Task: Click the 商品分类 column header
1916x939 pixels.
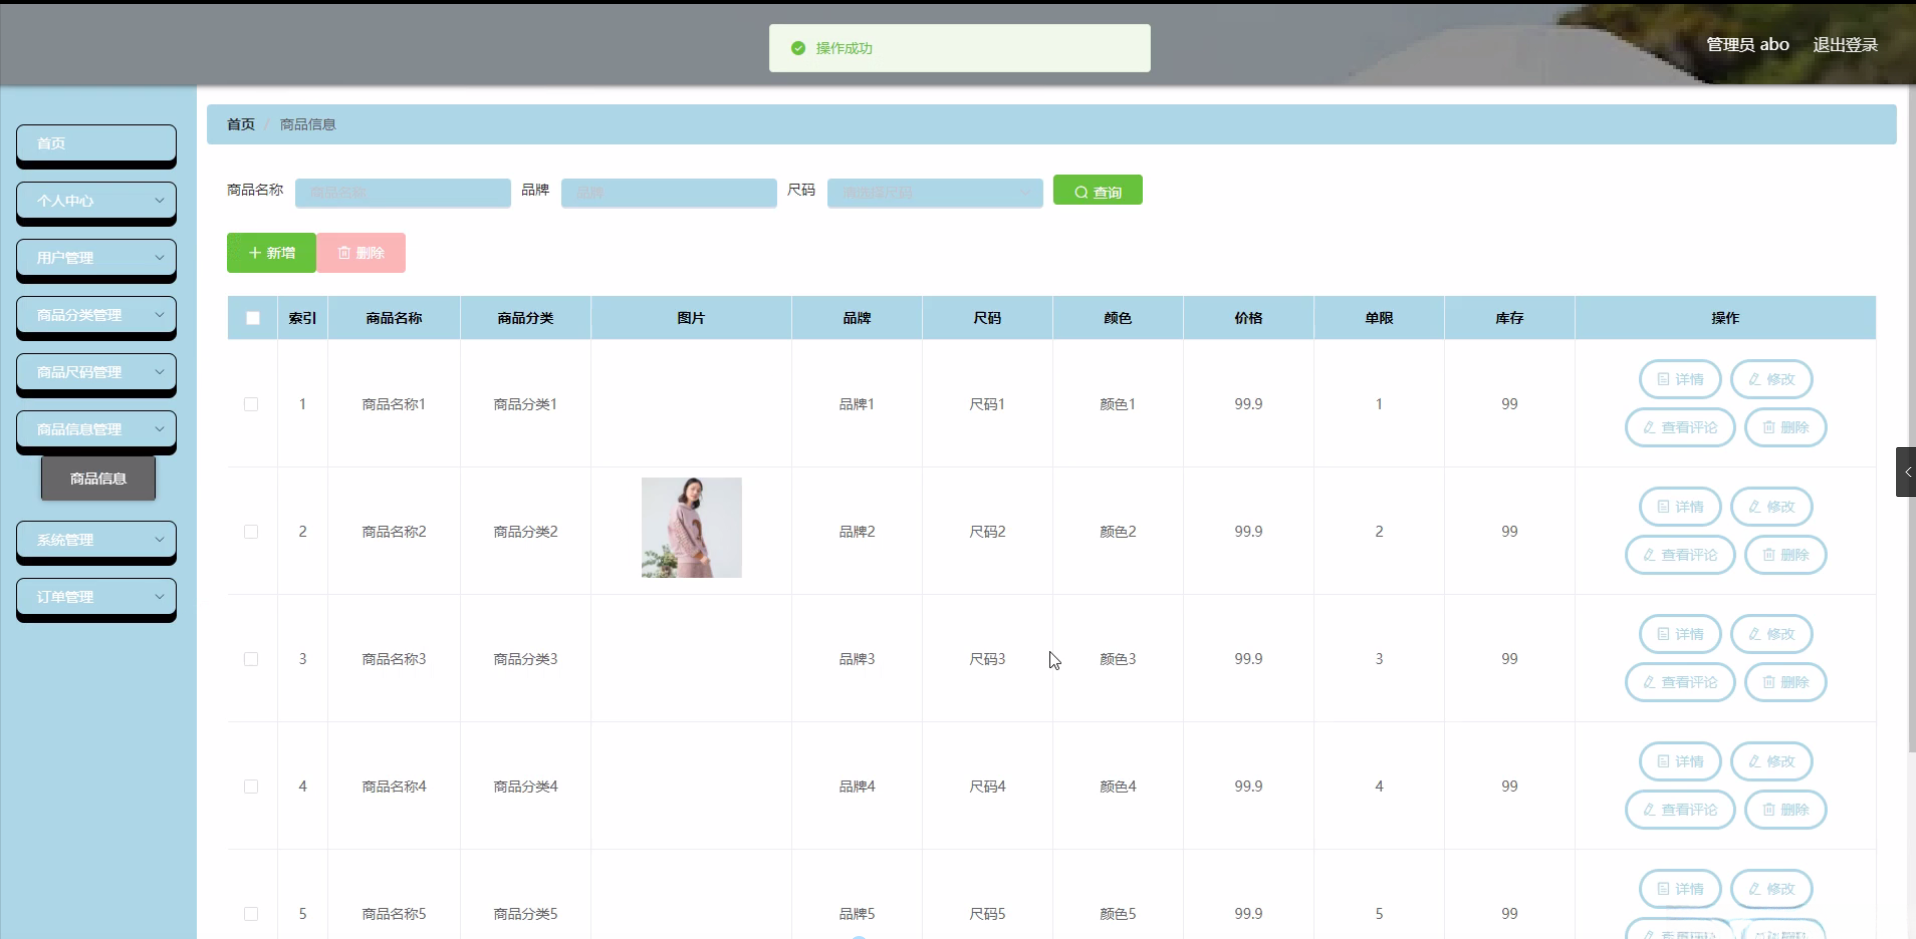Action: 525,318
